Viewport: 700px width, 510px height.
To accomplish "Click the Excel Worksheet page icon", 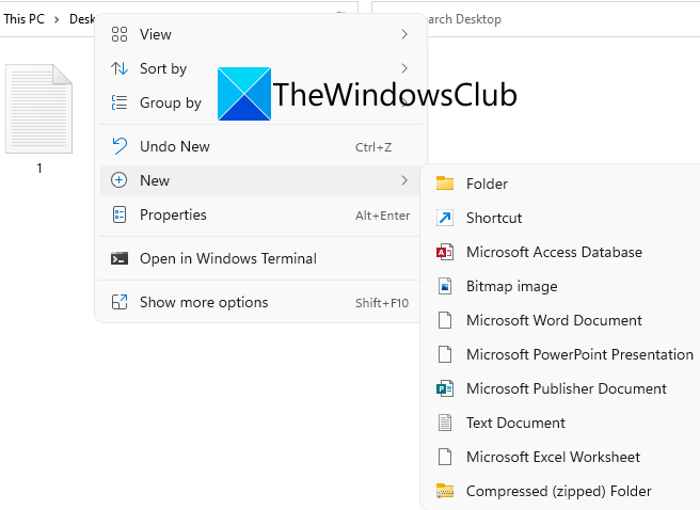I will click(x=445, y=457).
